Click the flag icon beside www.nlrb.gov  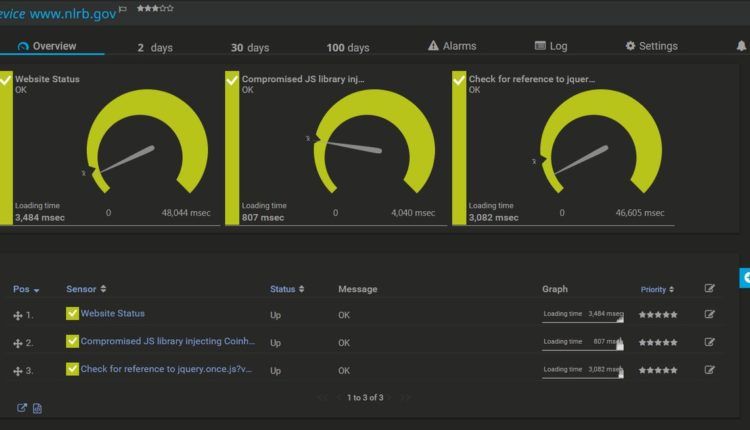tap(123, 8)
